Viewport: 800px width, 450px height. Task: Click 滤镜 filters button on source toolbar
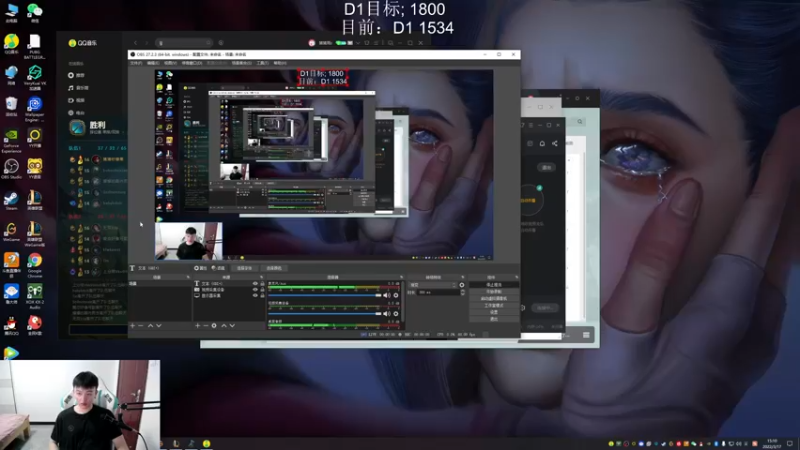pyautogui.click(x=218, y=268)
